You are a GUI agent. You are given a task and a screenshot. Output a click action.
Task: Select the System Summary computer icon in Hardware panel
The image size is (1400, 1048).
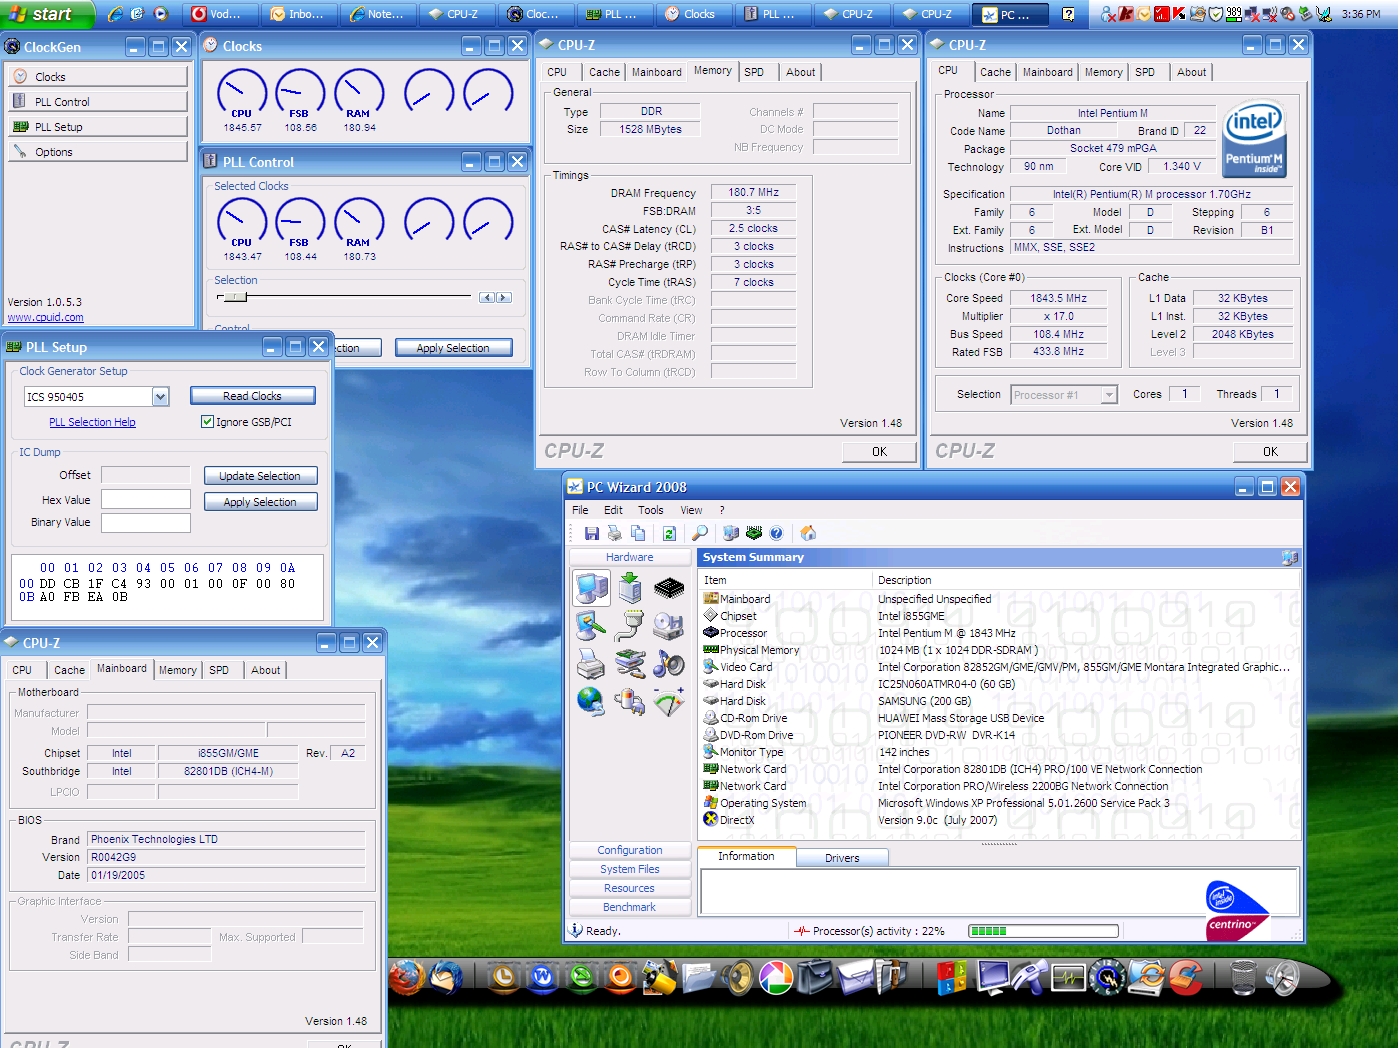(x=591, y=588)
